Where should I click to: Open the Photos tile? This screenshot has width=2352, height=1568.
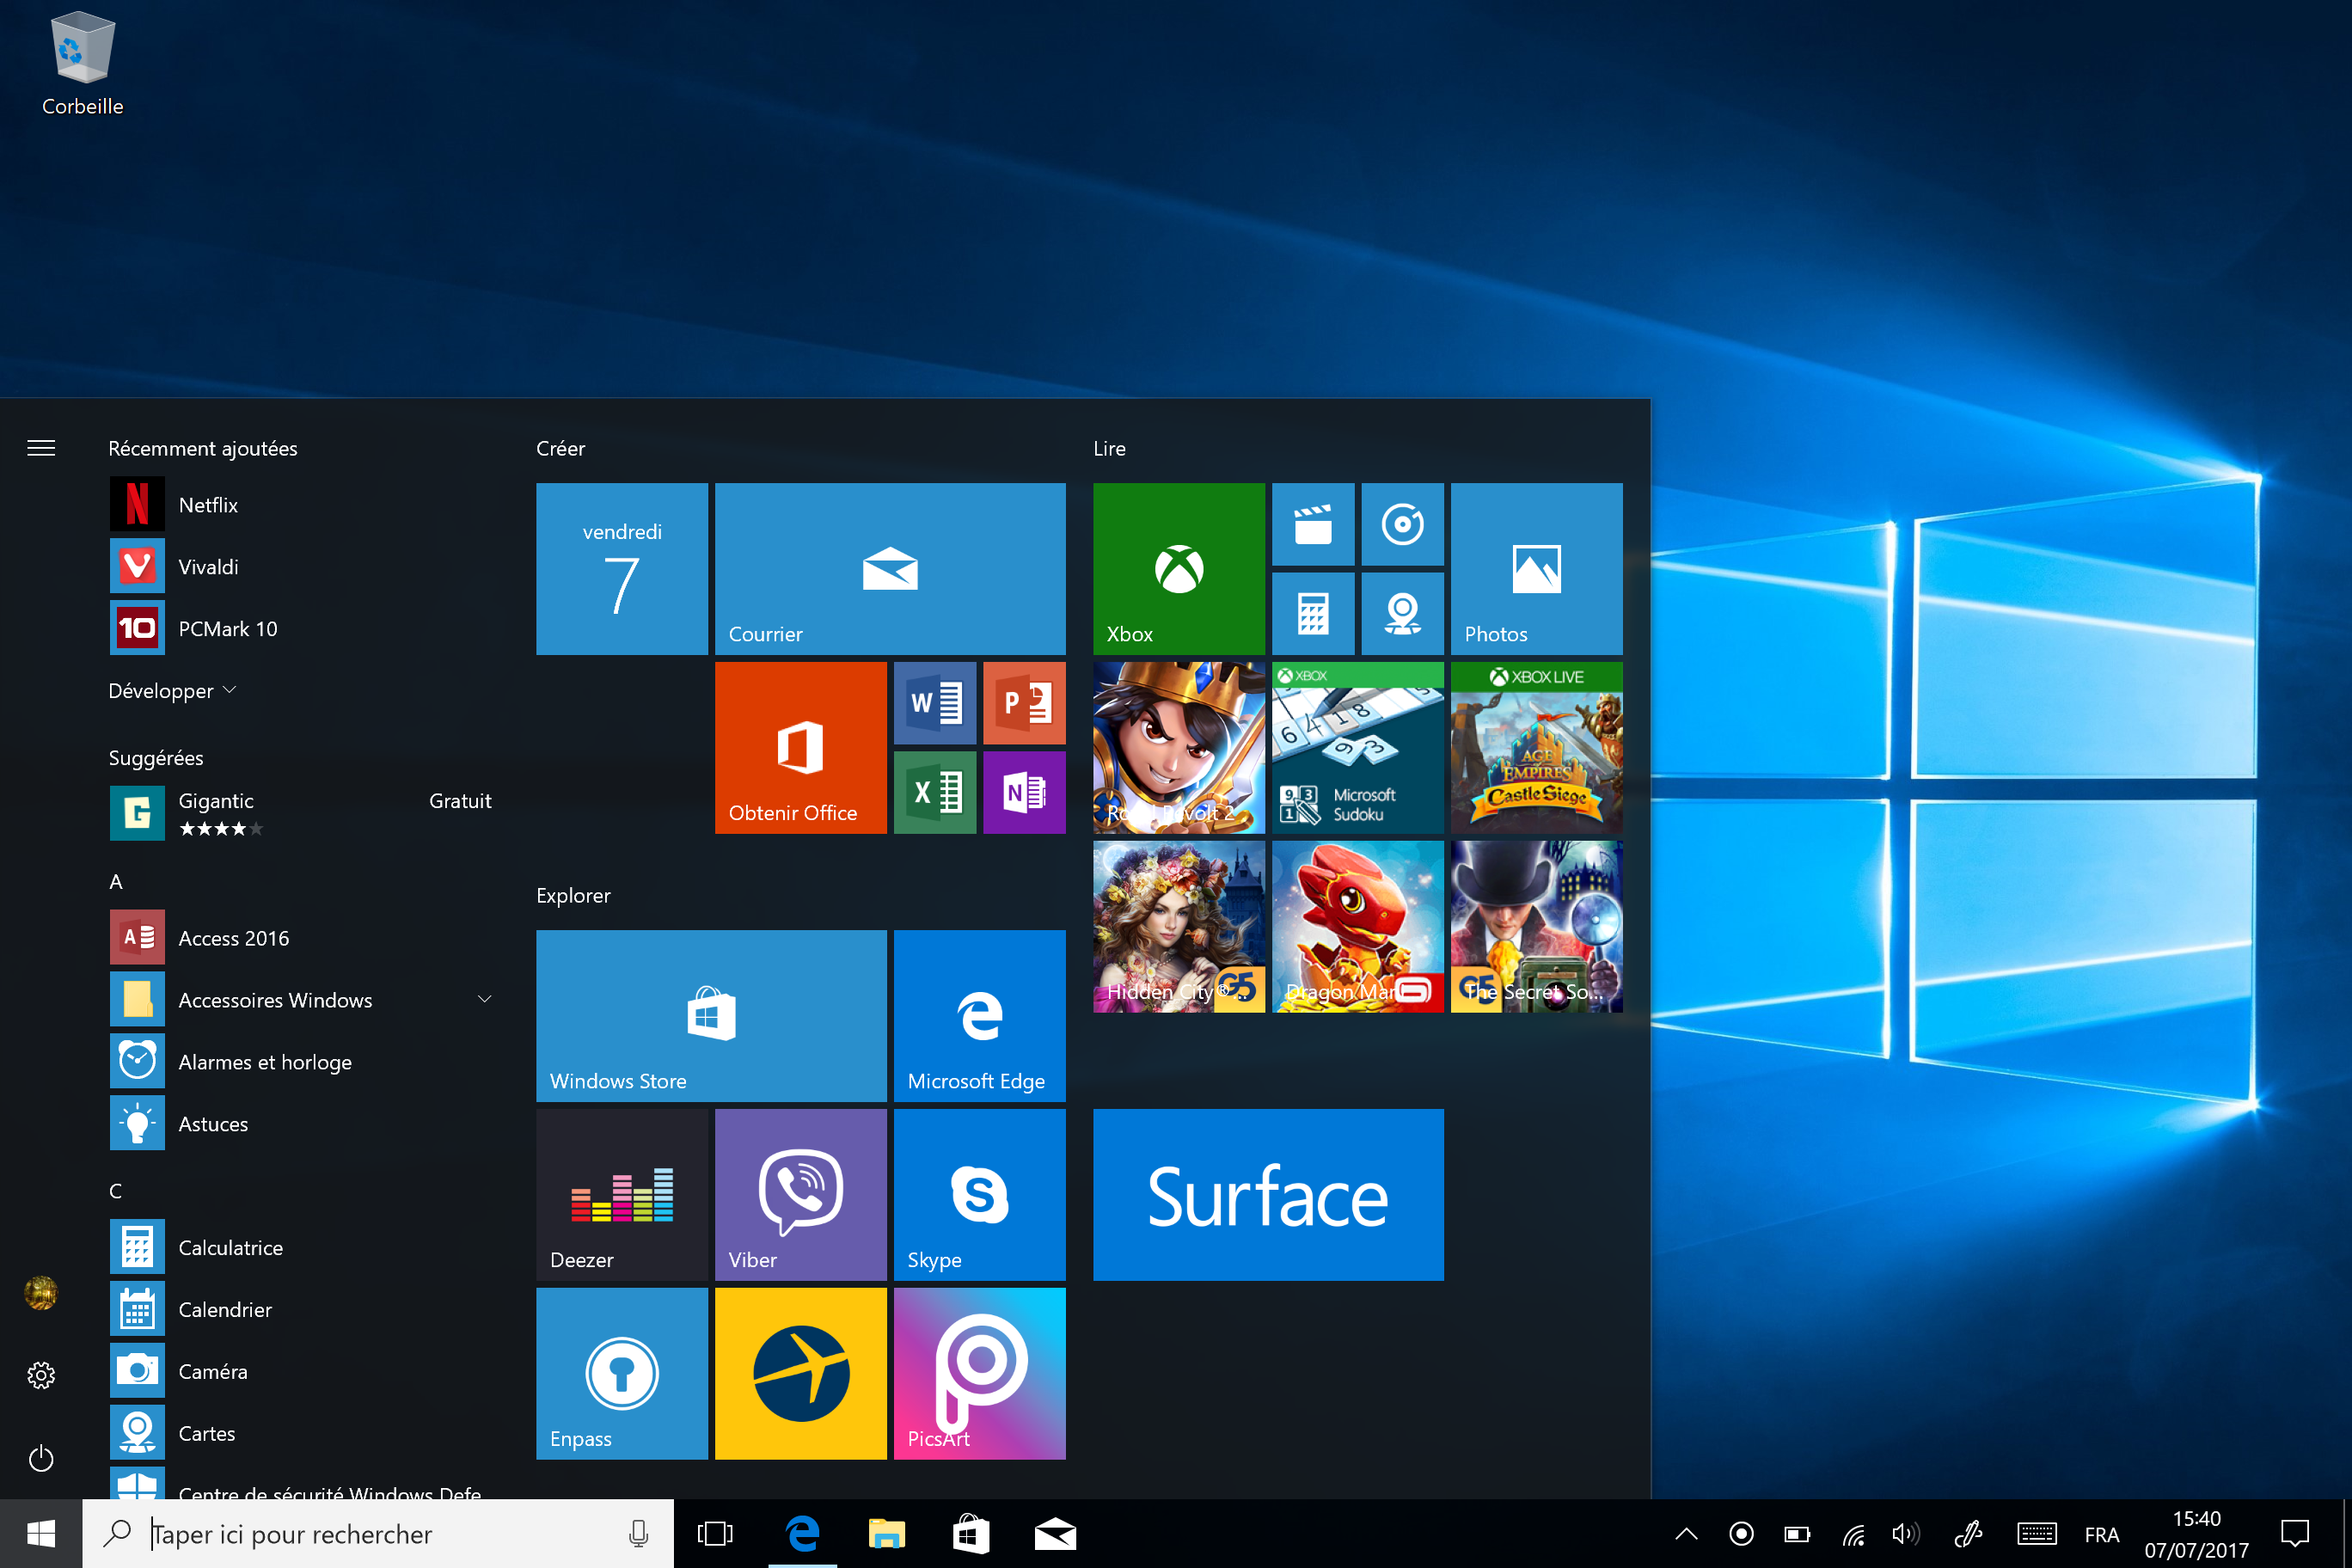(x=1537, y=569)
